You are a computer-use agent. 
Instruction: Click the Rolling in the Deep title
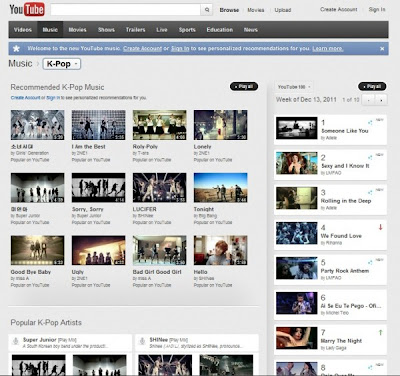346,201
